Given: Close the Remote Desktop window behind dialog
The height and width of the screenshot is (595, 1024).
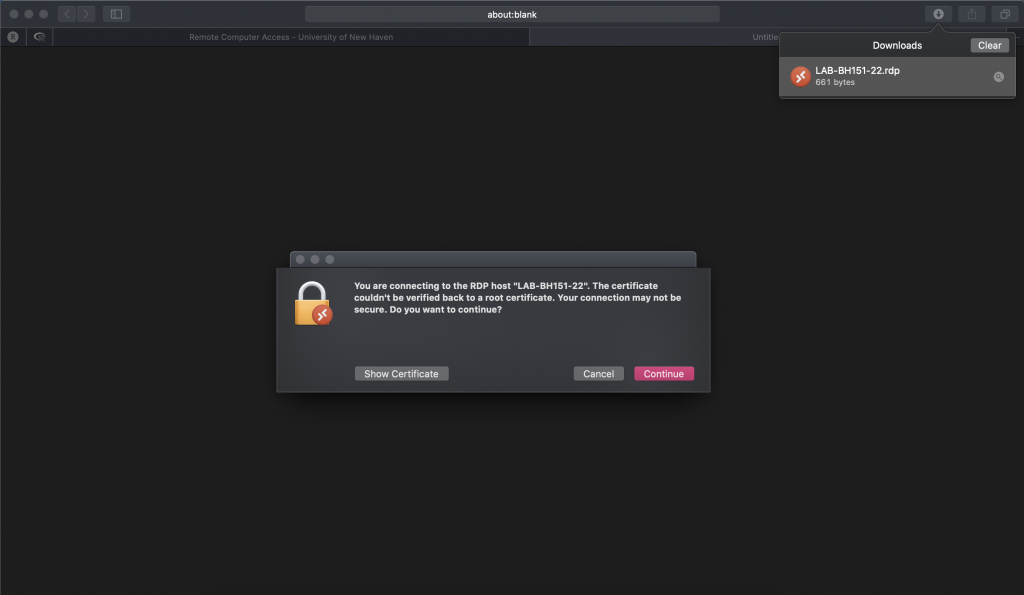Looking at the screenshot, I should click(x=299, y=259).
